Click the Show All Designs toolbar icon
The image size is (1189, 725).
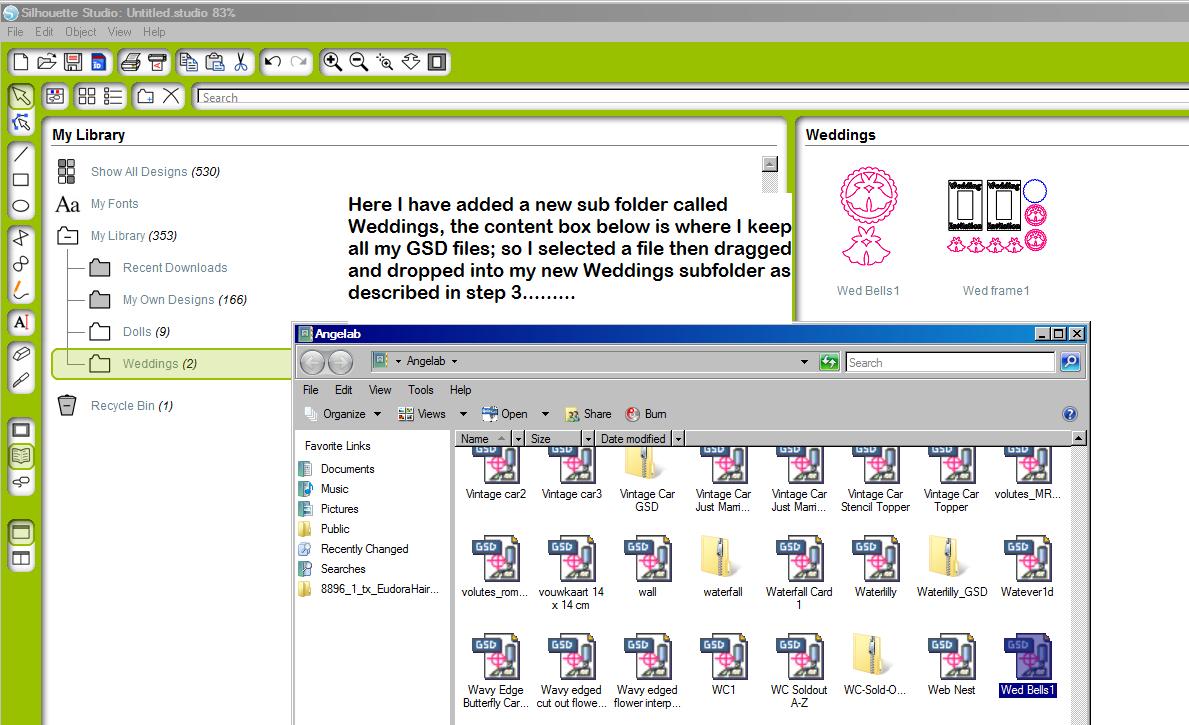55,96
